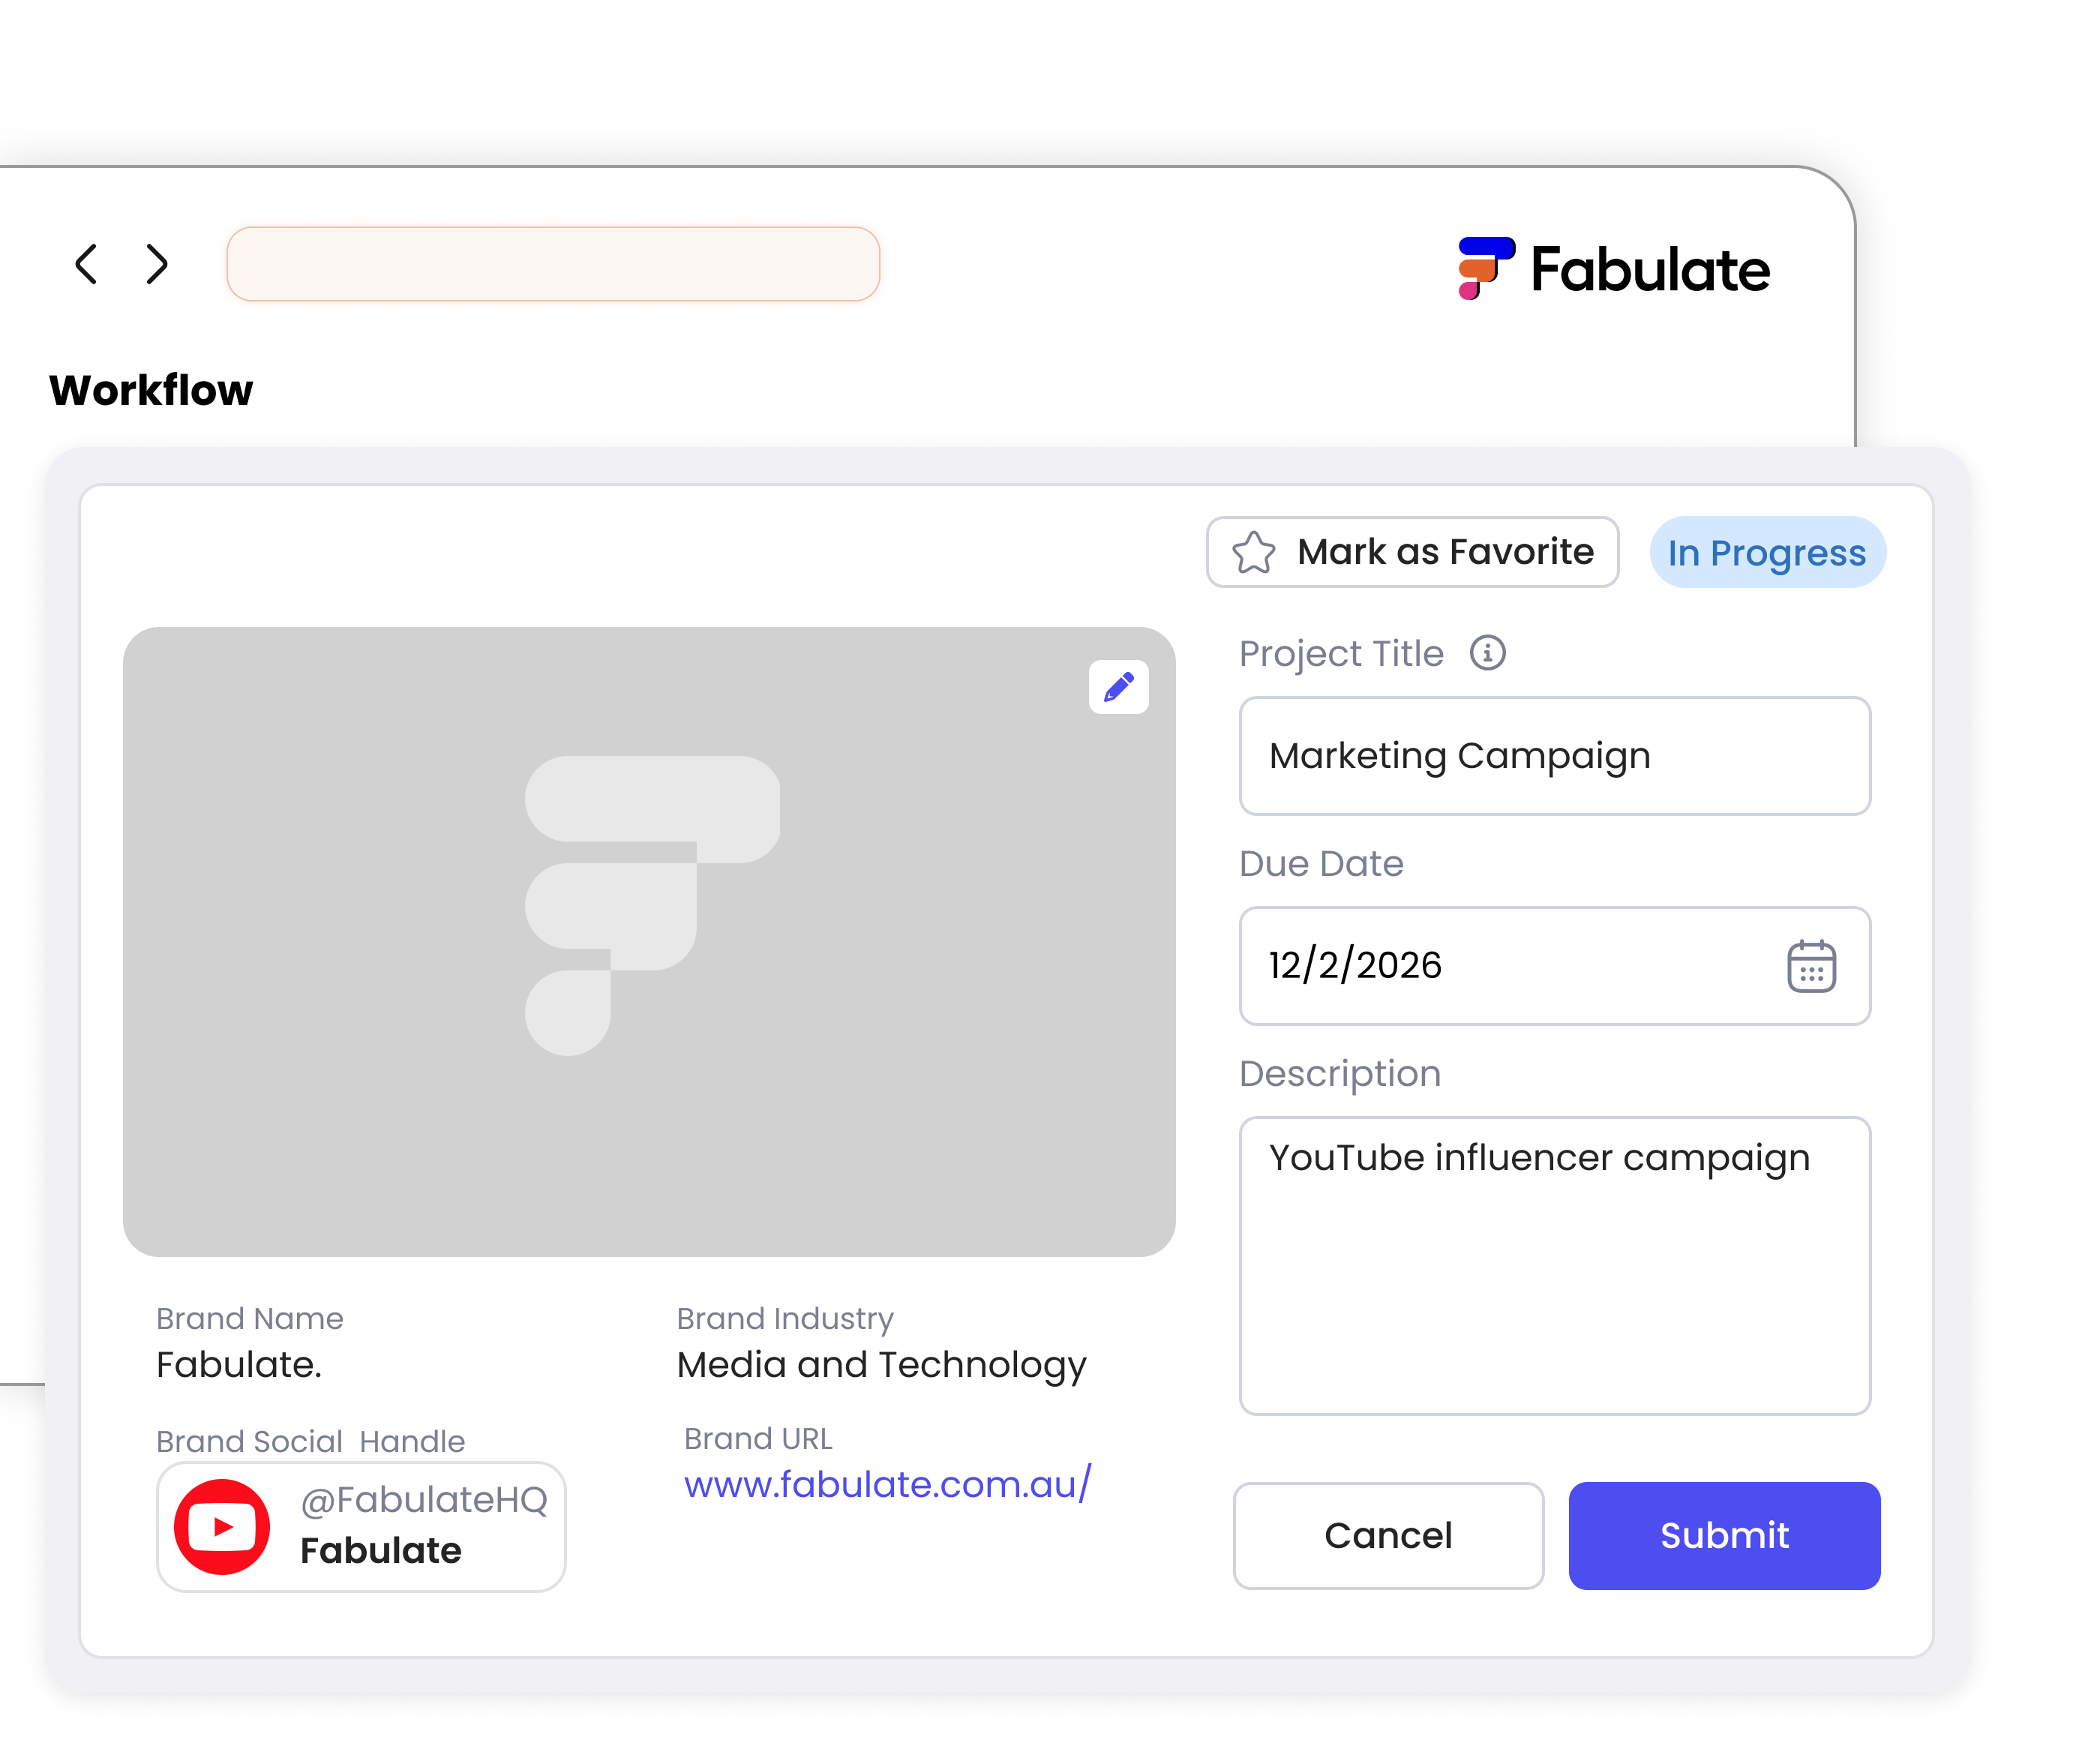Click the Project Title info icon
Screen dimensions: 2100x1755
coord(1487,653)
